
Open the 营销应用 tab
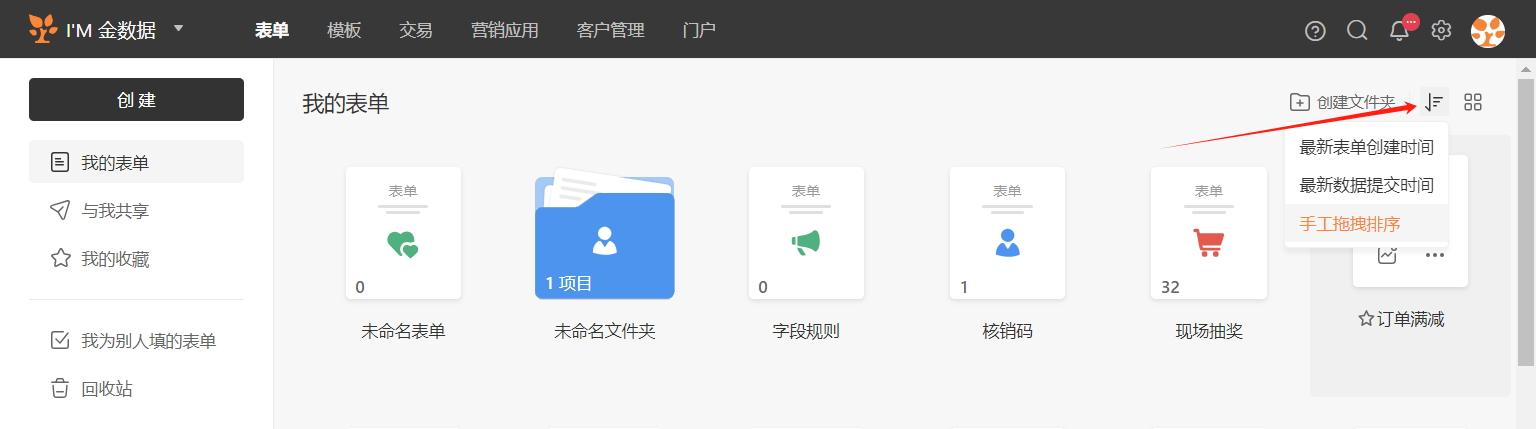(505, 30)
